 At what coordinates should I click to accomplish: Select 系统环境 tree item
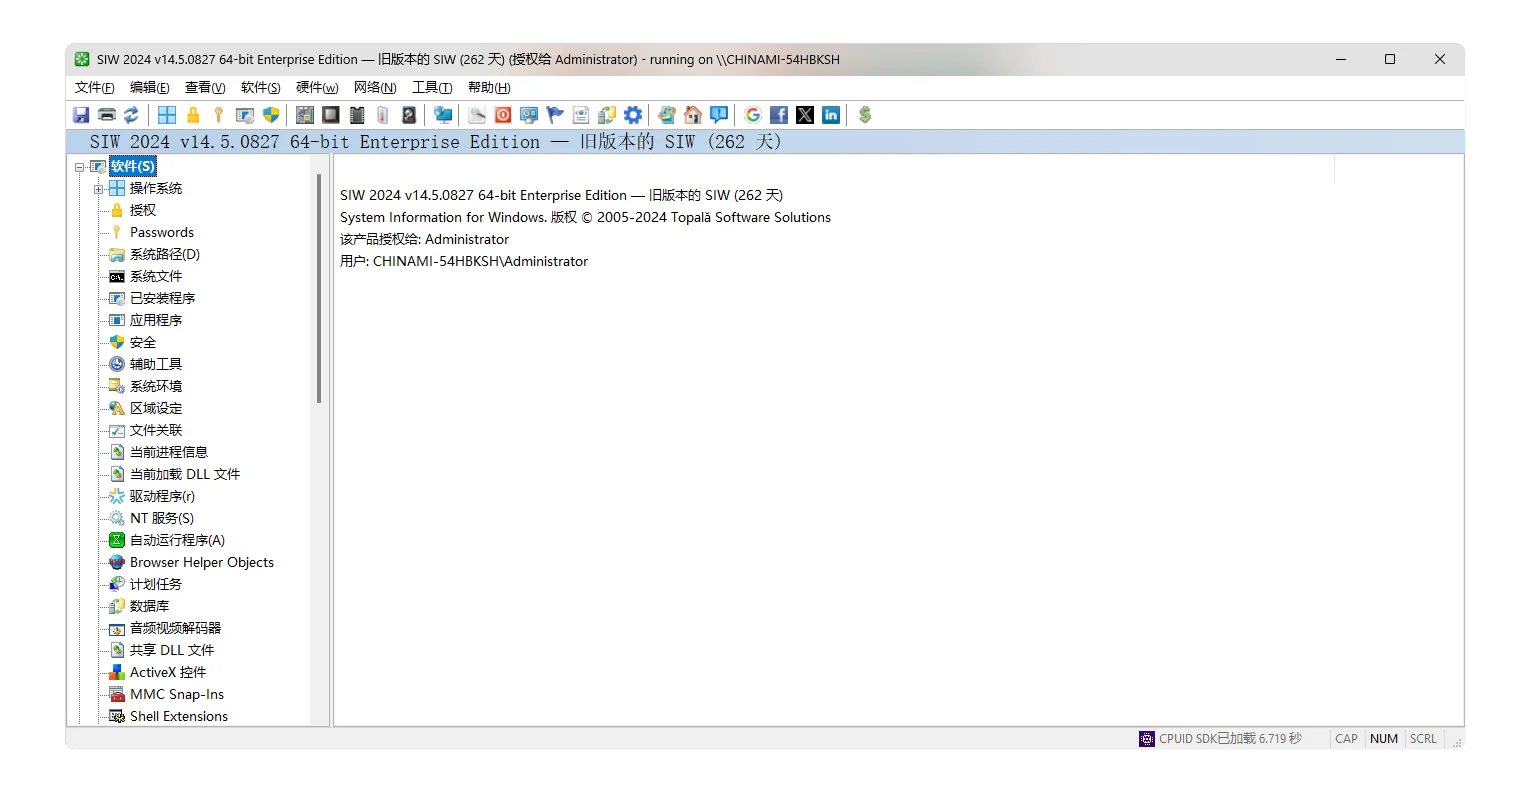click(156, 386)
